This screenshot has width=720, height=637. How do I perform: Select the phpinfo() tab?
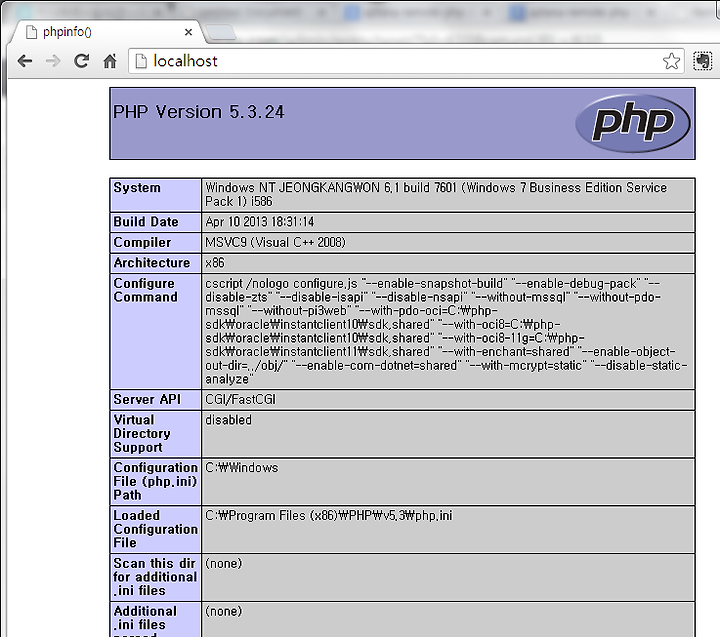(108, 32)
